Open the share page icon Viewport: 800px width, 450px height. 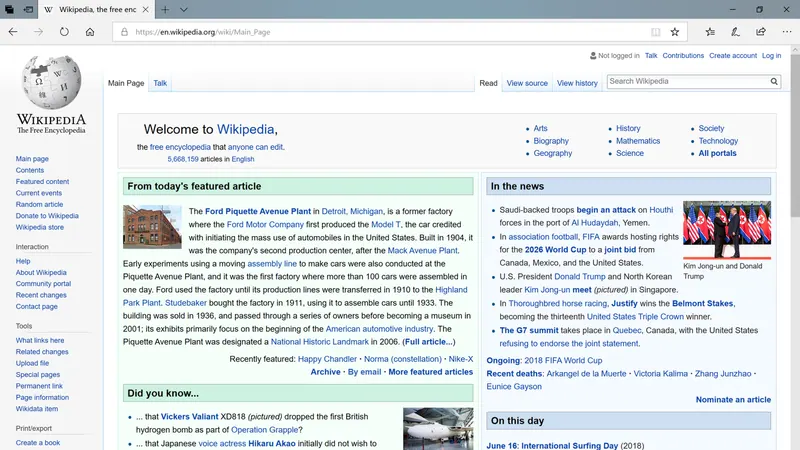[761, 32]
